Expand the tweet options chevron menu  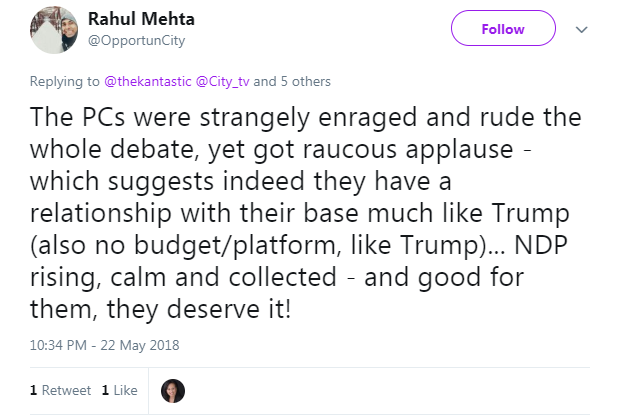click(x=582, y=30)
